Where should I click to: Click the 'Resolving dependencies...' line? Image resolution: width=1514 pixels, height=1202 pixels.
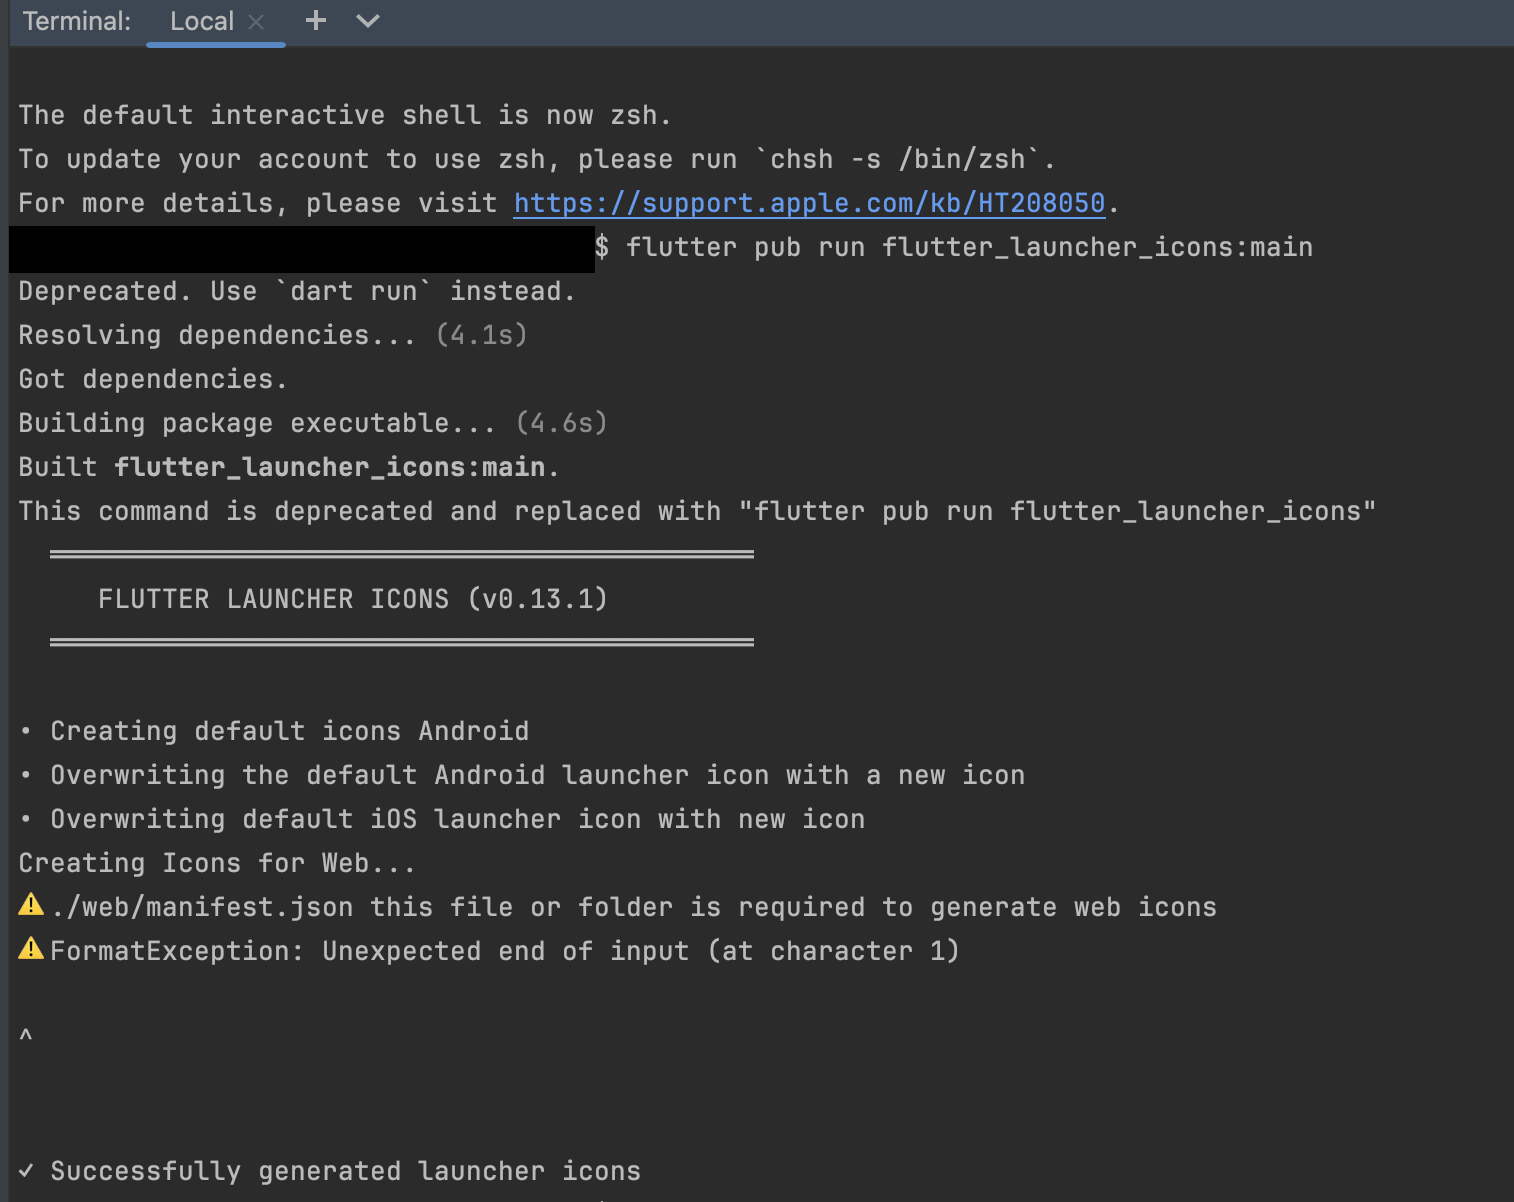(x=273, y=335)
